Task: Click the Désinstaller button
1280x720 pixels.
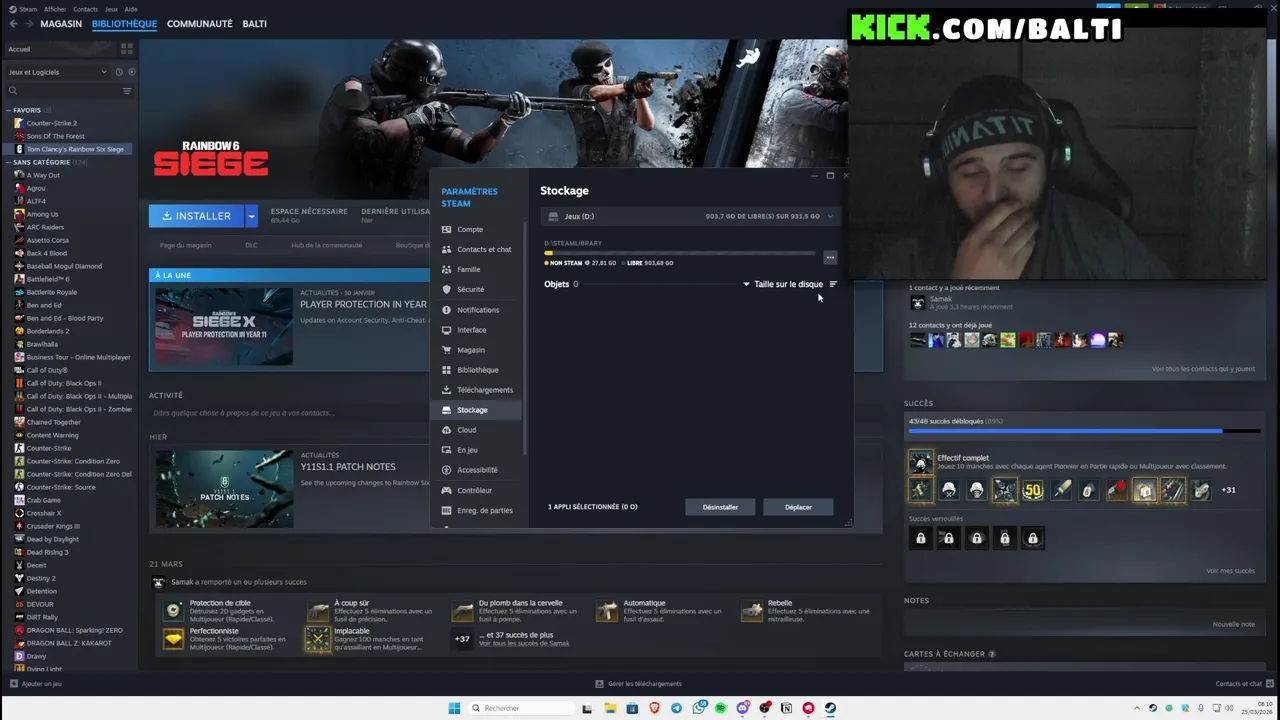Action: coord(720,507)
